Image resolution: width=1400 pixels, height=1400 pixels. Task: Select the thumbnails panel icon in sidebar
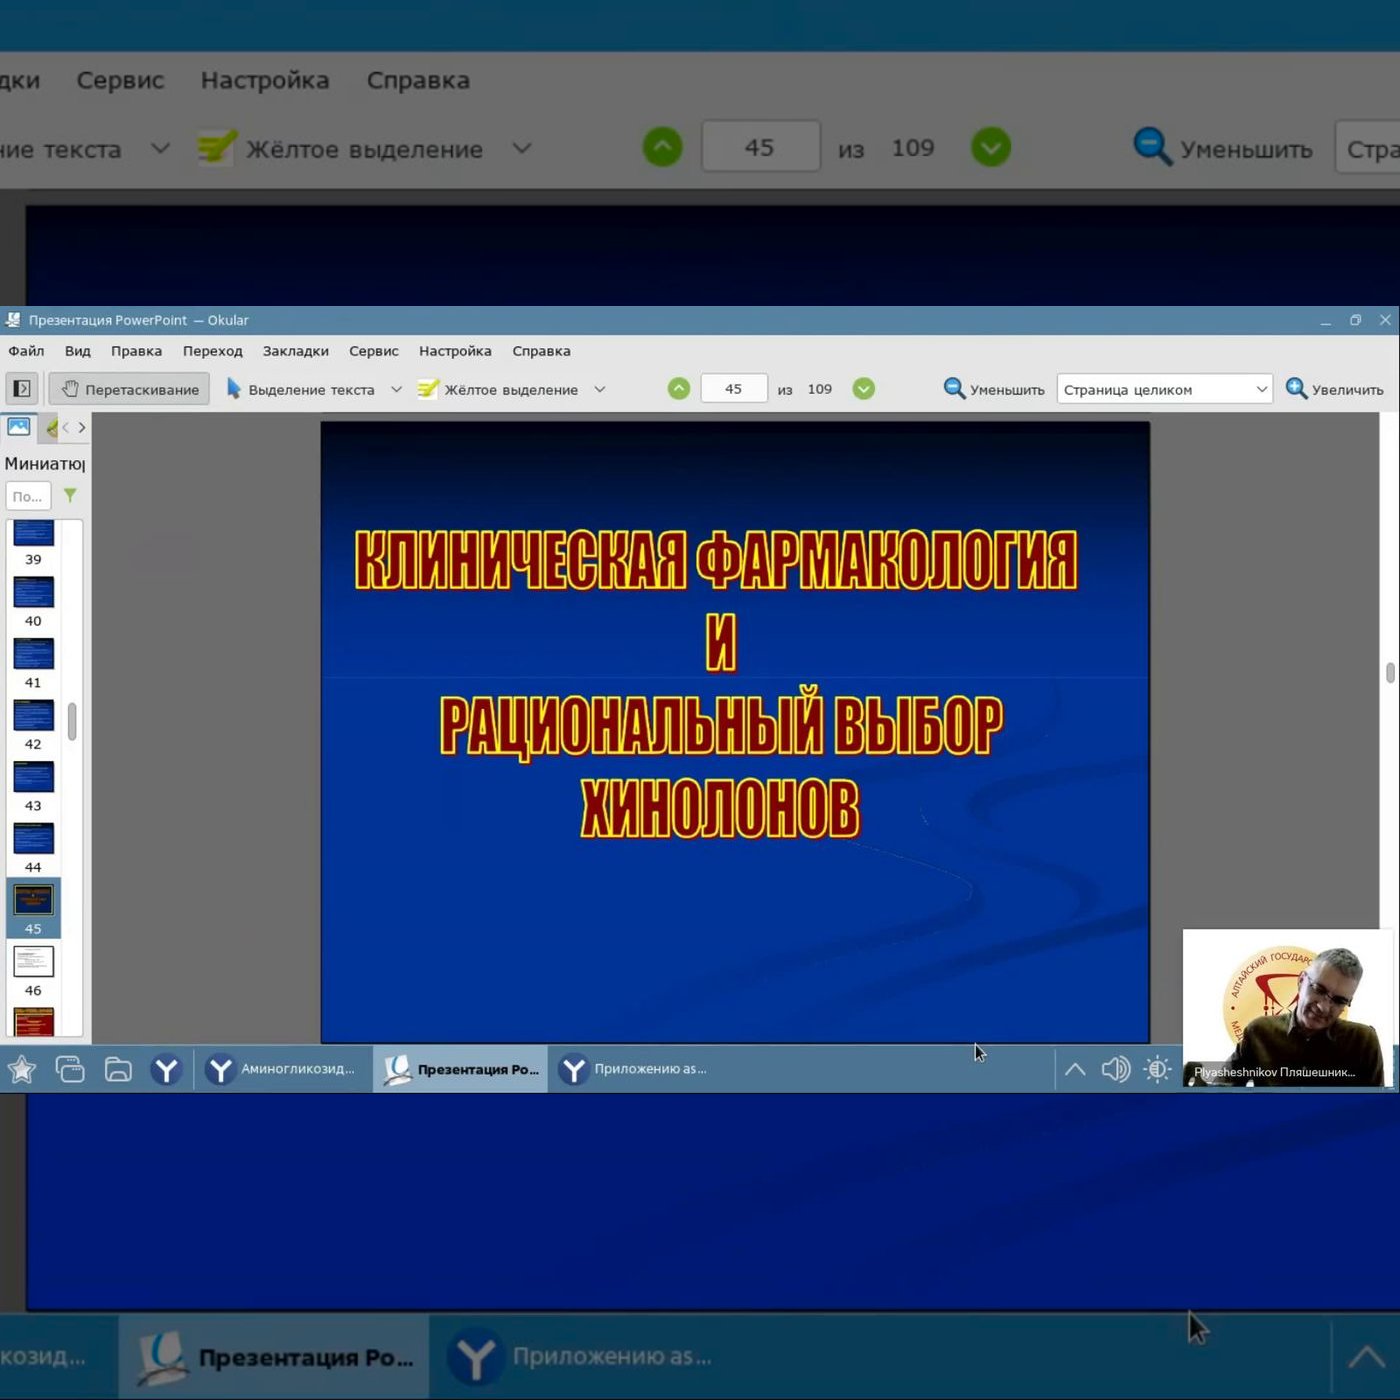[19, 427]
